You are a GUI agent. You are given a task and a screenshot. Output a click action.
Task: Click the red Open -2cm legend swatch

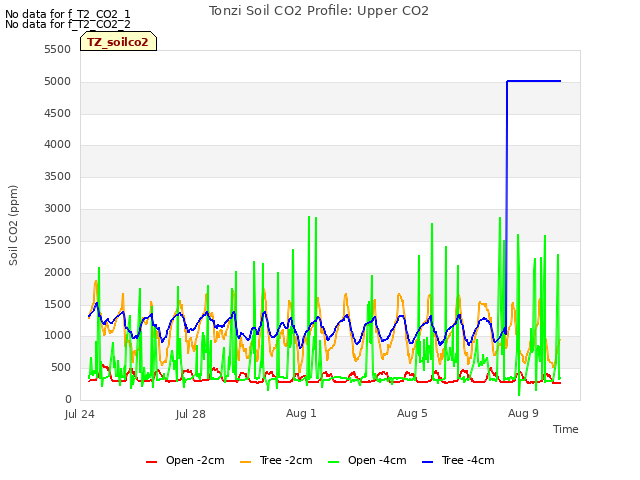(x=151, y=462)
